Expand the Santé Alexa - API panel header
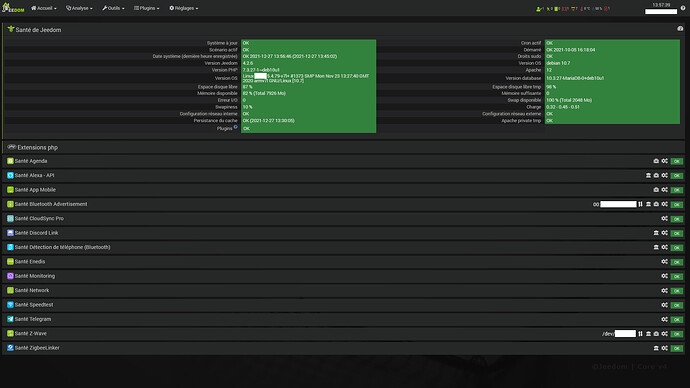The width and height of the screenshot is (690, 388). tap(343, 176)
